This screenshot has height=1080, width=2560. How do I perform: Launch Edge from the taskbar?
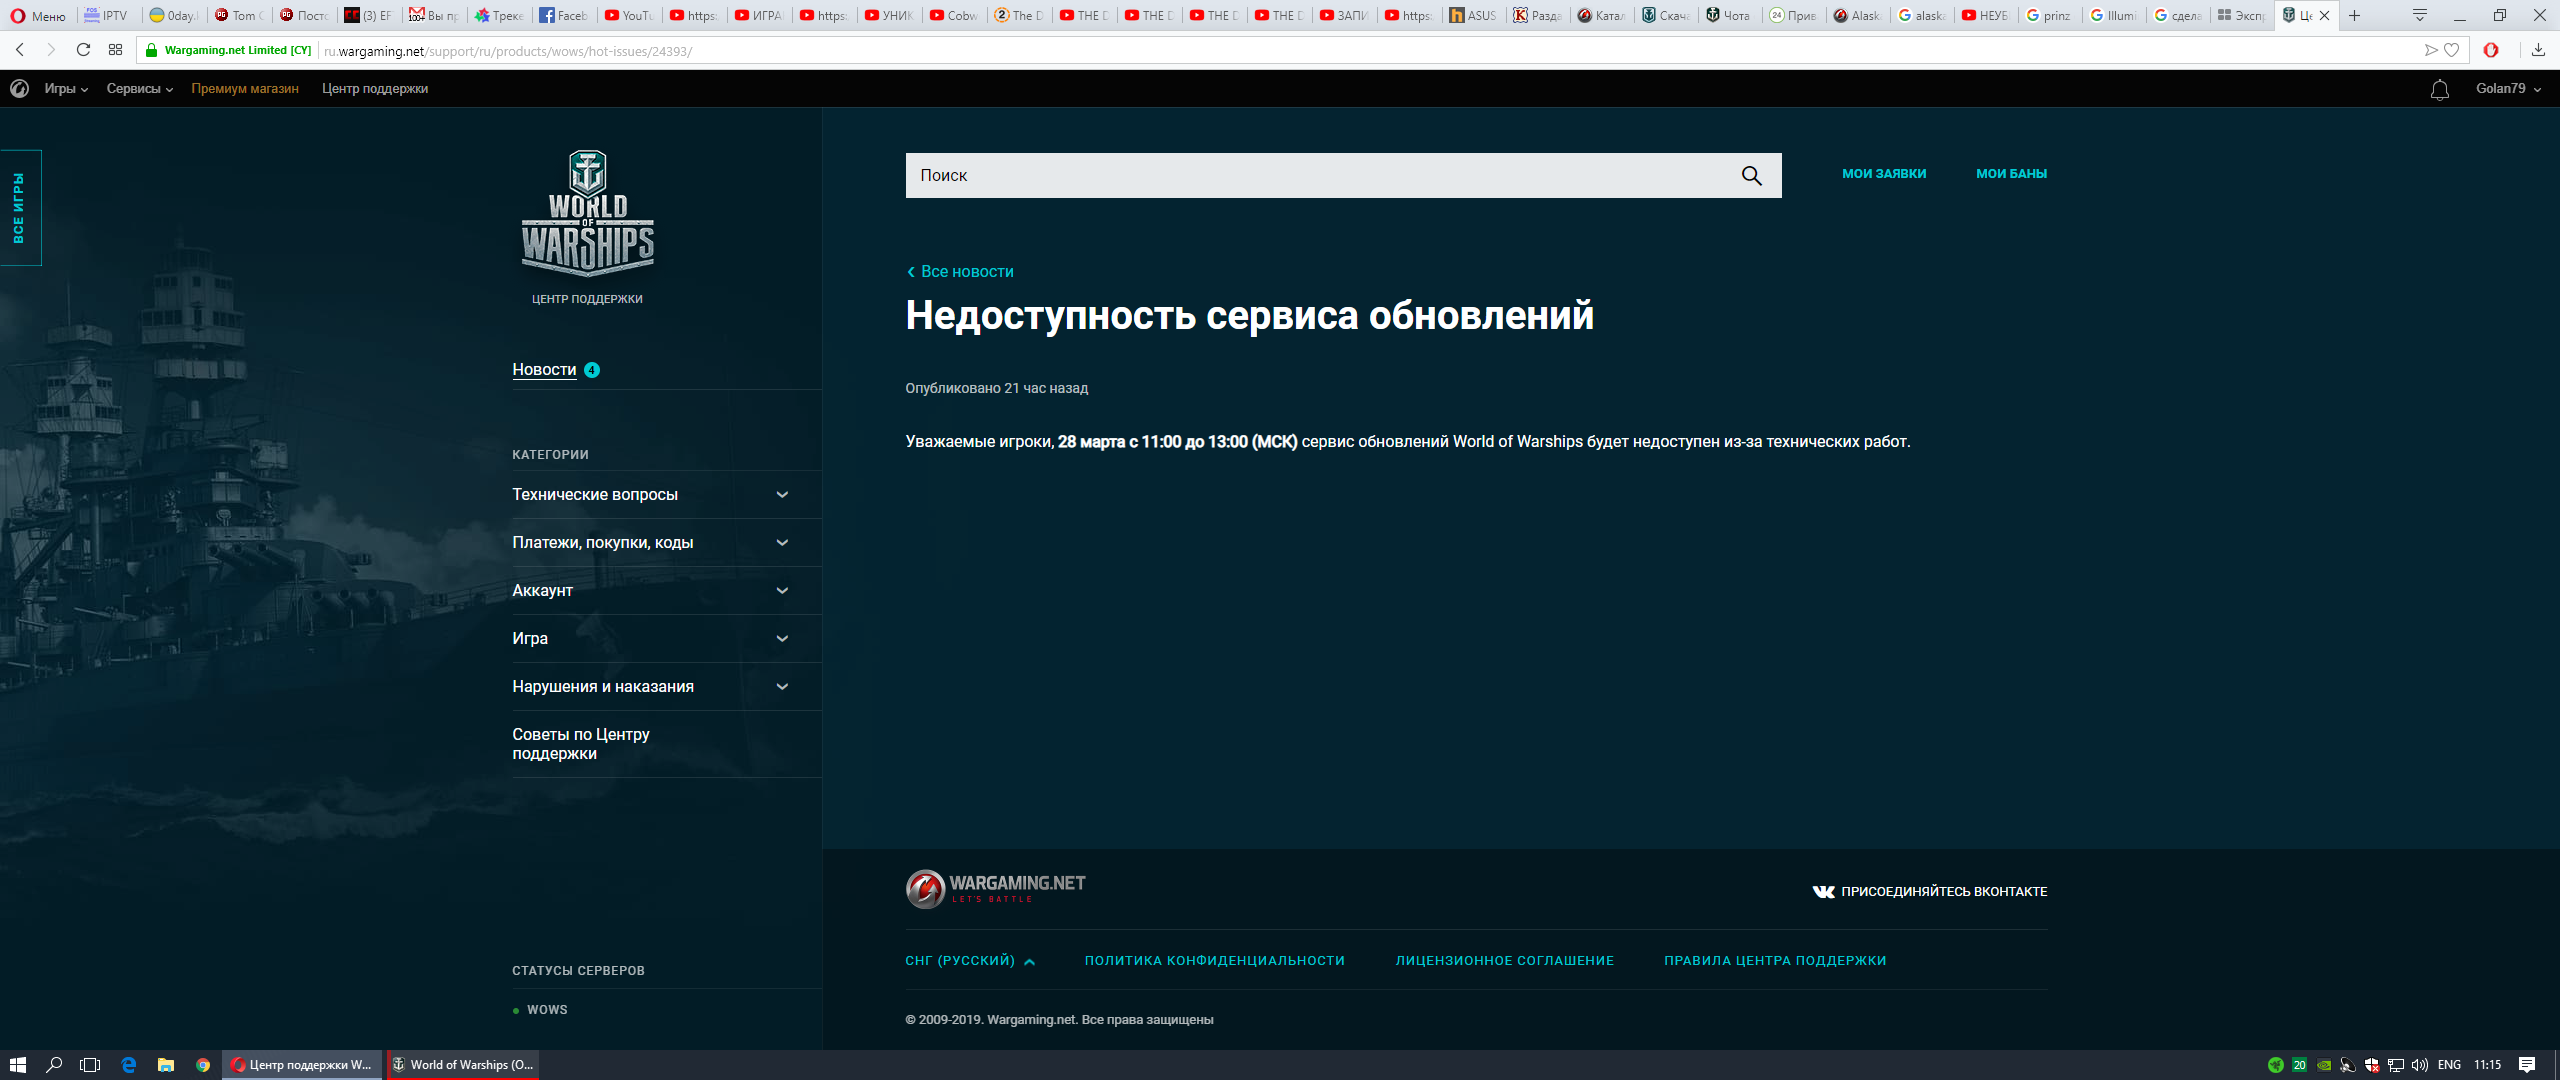(x=128, y=1065)
